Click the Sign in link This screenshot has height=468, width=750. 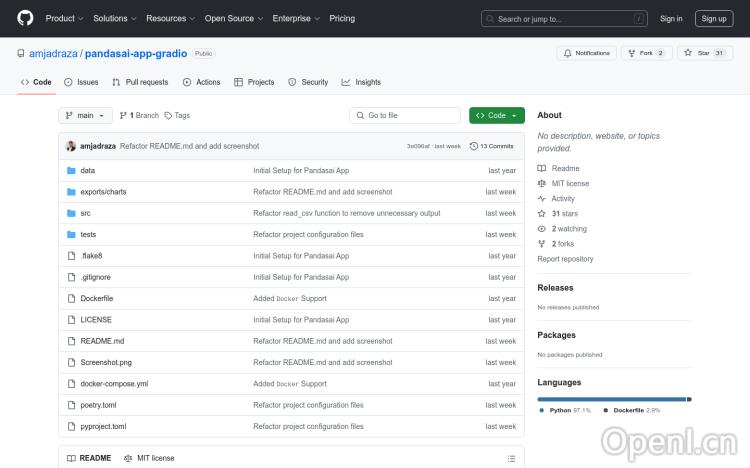tap(671, 19)
